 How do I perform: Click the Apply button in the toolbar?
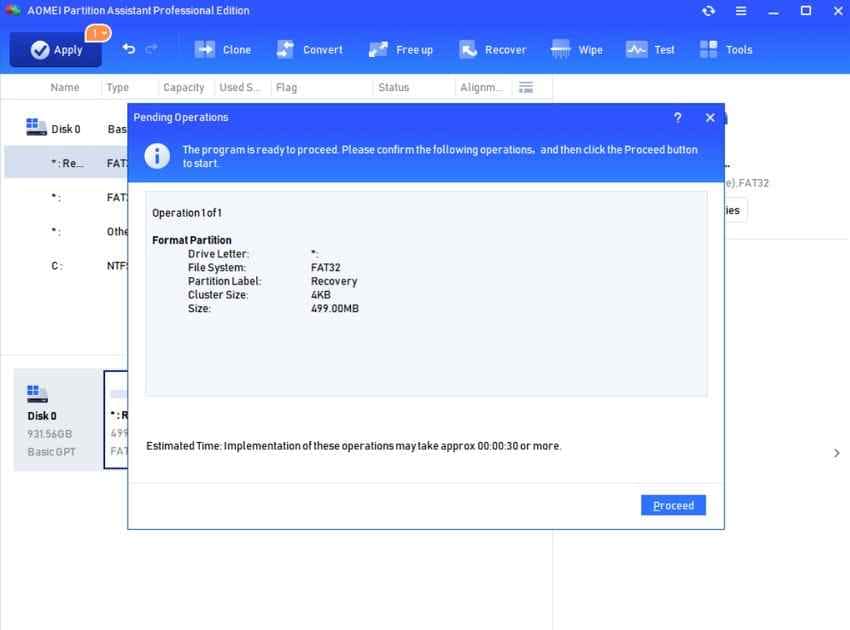(56, 50)
